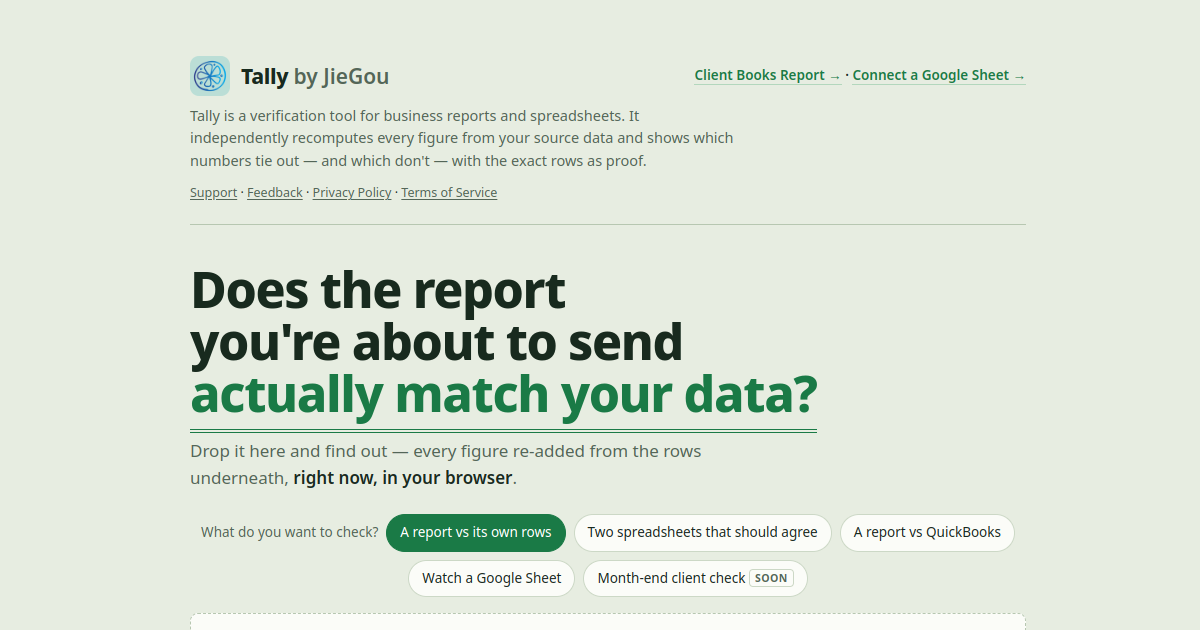1200x630 pixels.
Task: Click the green 'actually match your data?' headline
Action: [503, 395]
